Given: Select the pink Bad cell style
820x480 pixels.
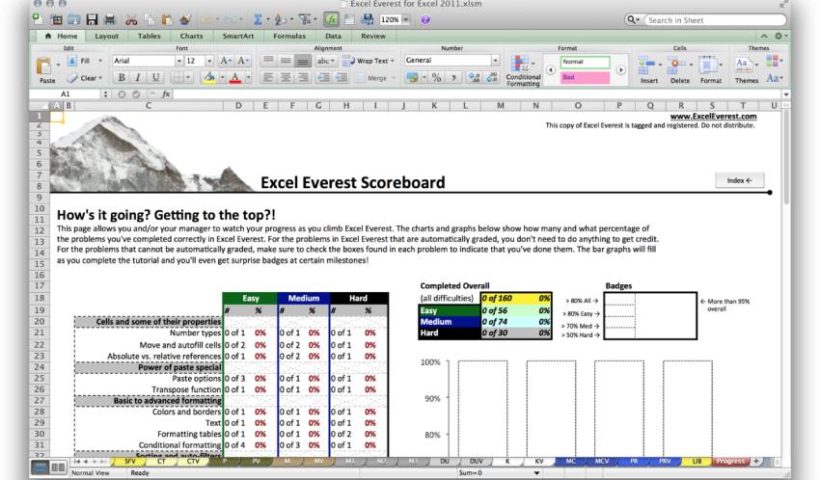Looking at the screenshot, I should tap(585, 77).
